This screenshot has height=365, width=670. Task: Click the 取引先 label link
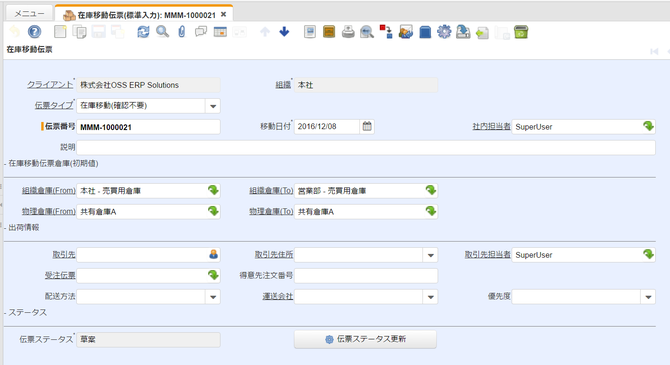click(x=64, y=255)
